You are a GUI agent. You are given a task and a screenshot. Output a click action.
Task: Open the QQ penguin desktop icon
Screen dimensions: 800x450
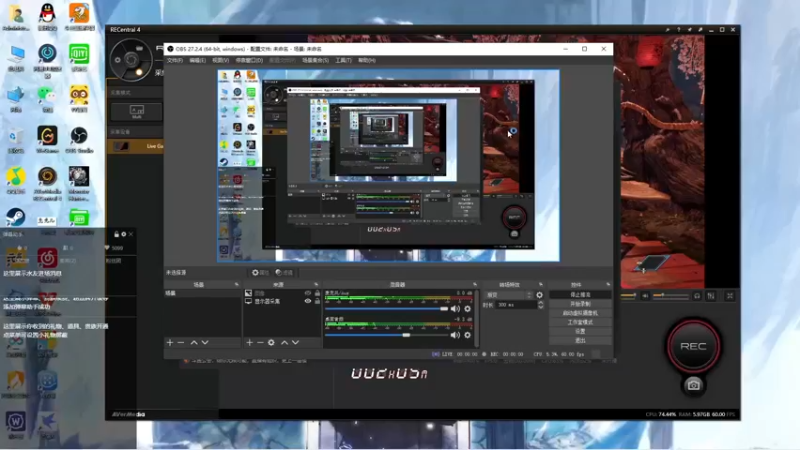(x=47, y=16)
